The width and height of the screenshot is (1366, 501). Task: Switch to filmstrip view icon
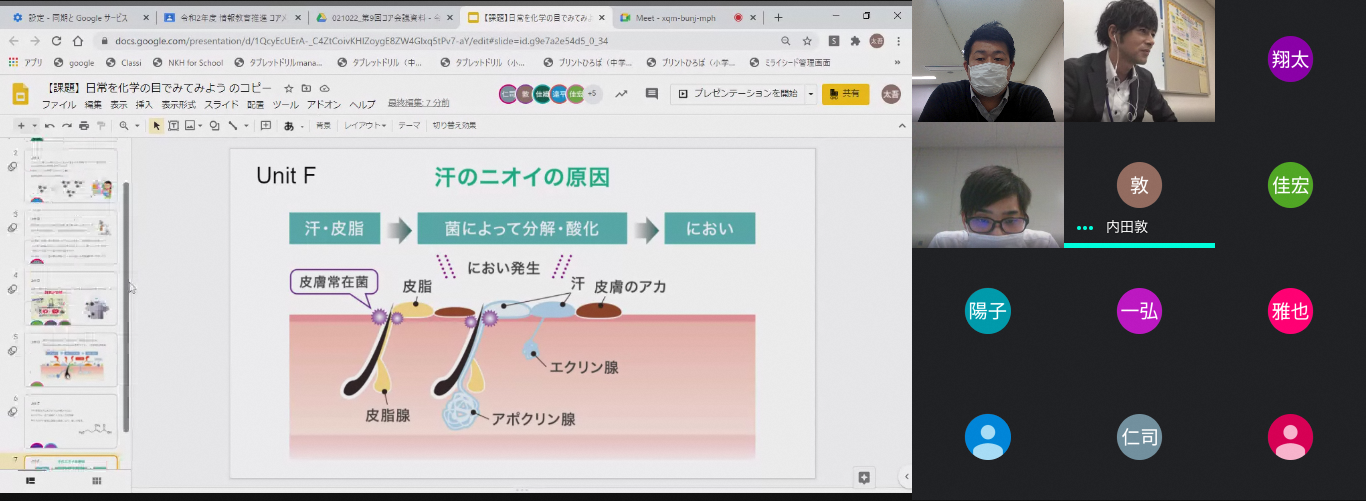click(x=30, y=481)
